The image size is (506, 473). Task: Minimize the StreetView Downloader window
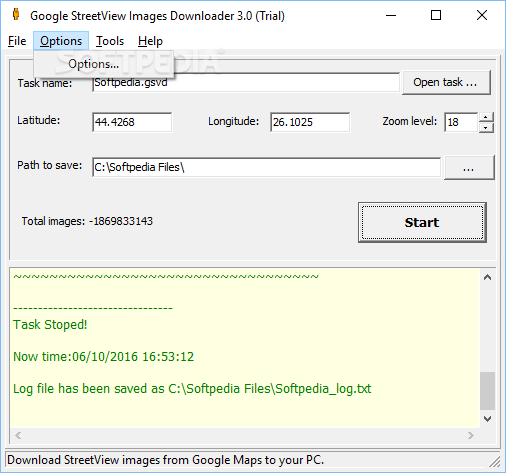tap(391, 15)
